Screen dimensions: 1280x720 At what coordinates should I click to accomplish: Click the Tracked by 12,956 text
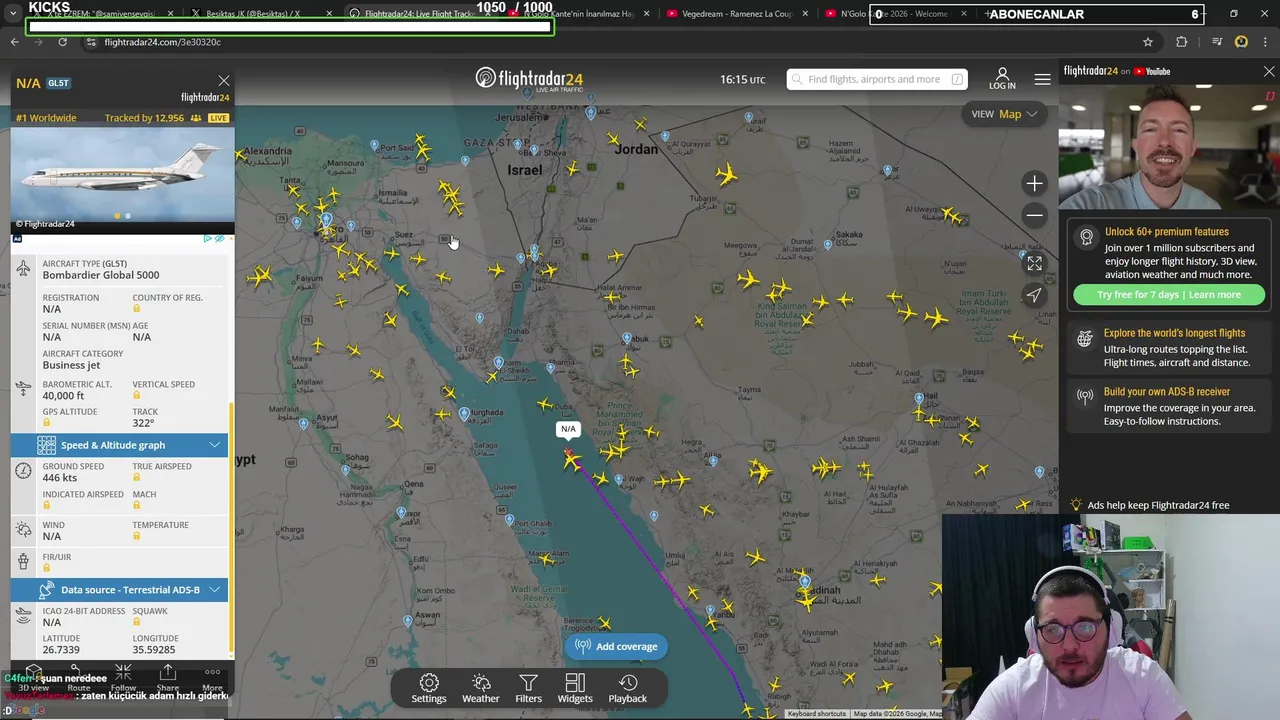[x=144, y=118]
